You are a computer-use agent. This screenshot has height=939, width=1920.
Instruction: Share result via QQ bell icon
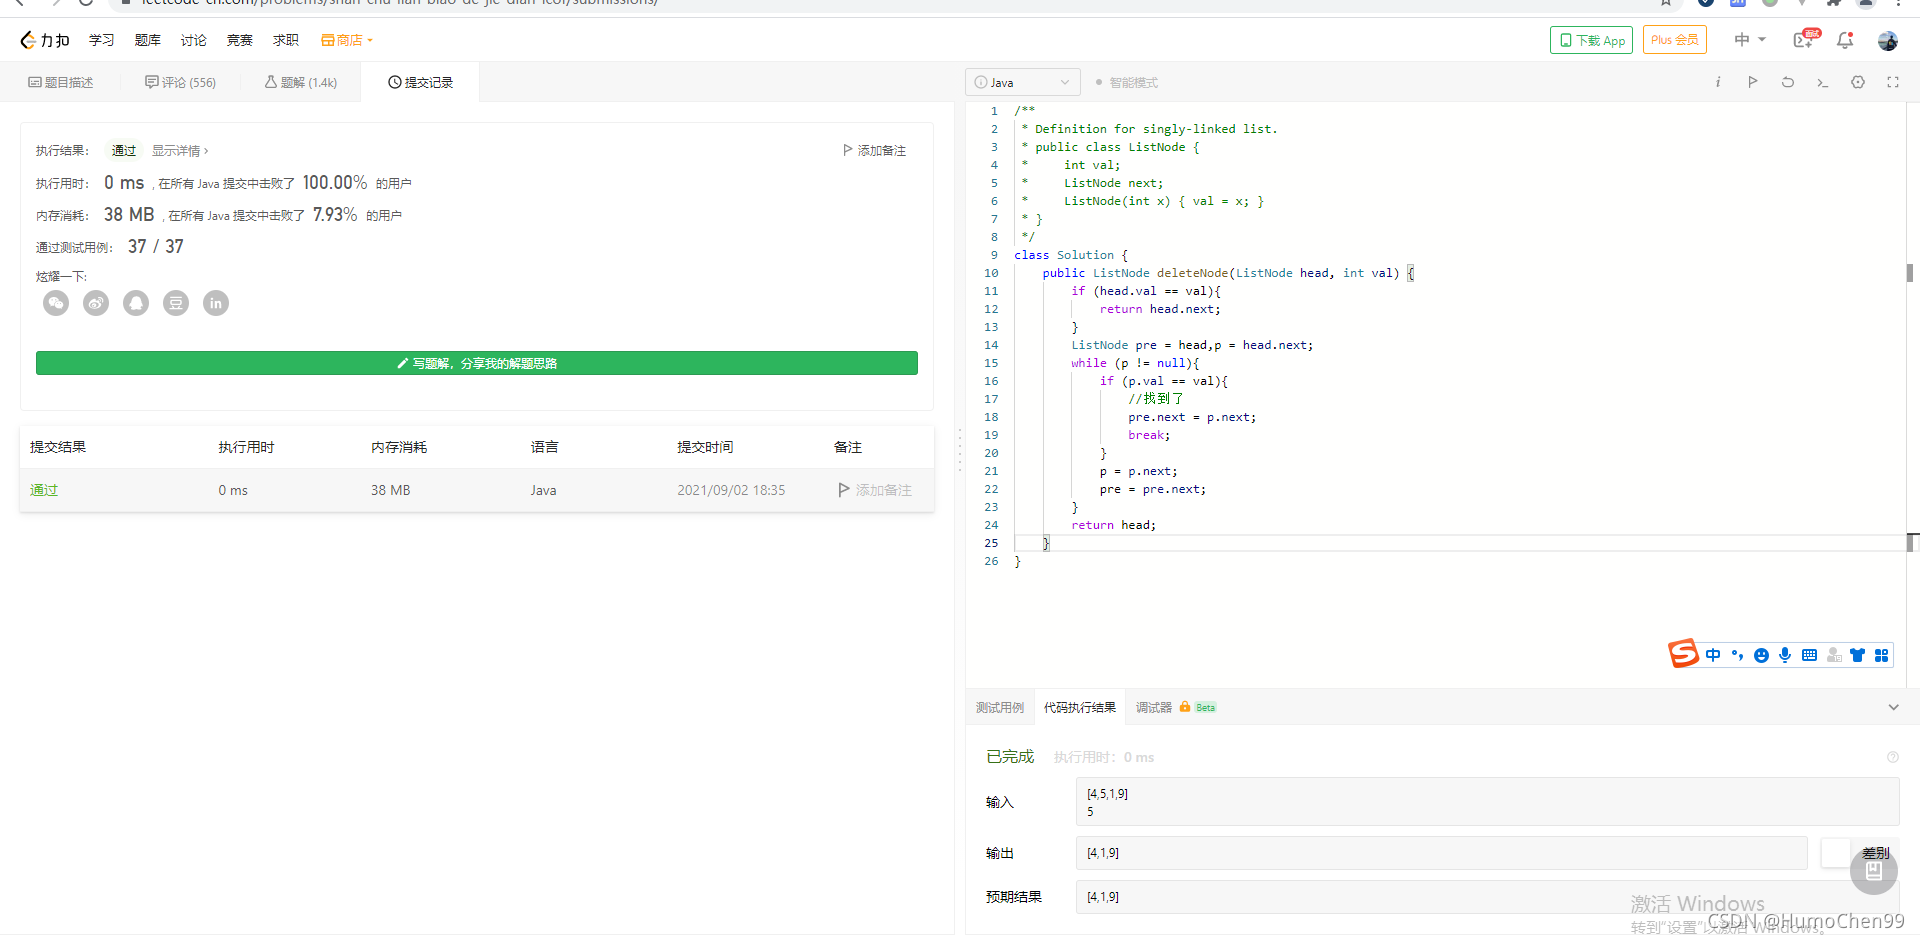[136, 303]
